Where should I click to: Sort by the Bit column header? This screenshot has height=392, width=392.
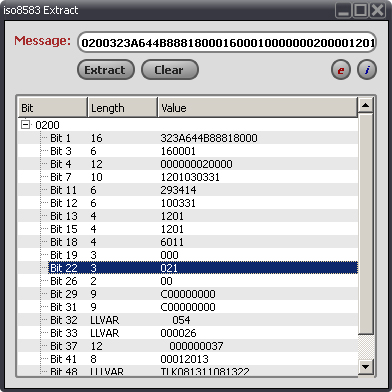[53, 108]
